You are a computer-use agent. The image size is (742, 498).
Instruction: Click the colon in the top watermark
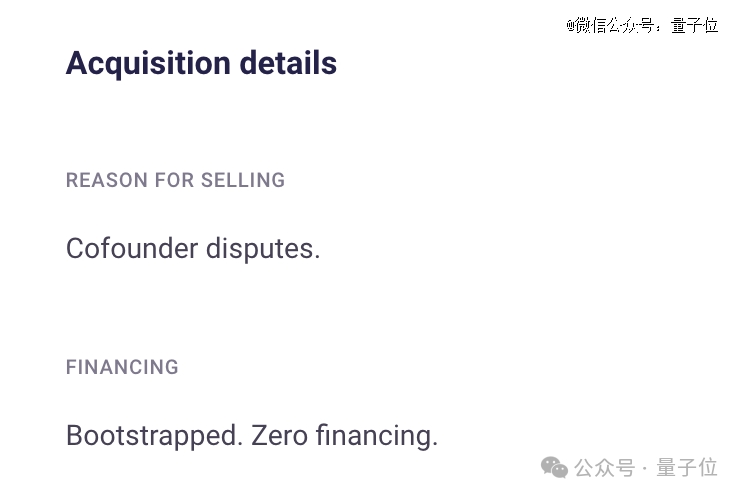coord(658,28)
